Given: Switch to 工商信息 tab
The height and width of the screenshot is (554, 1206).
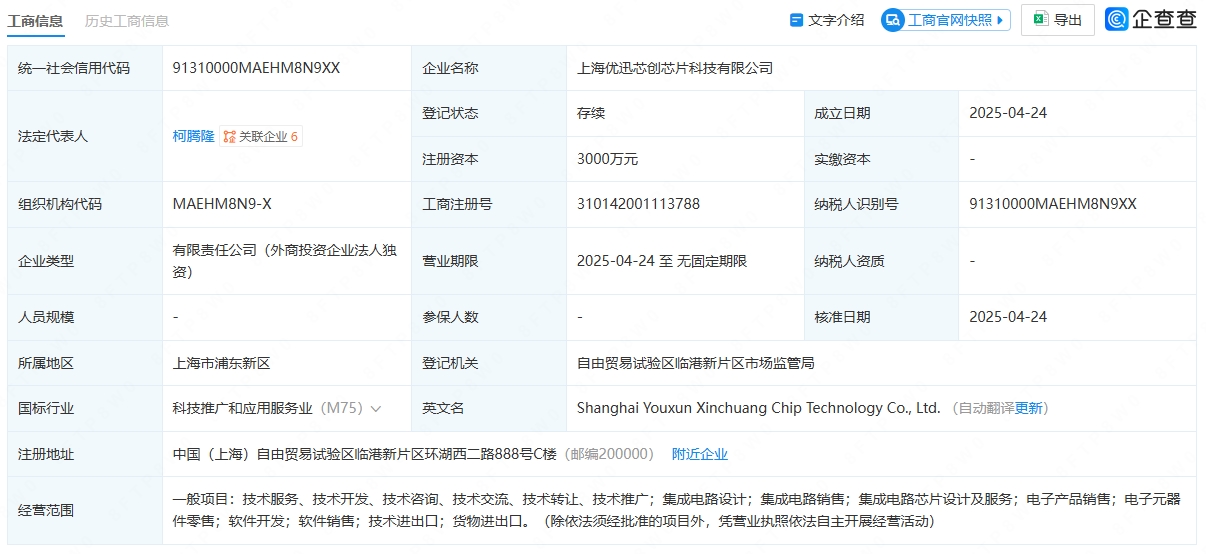Looking at the screenshot, I should tap(35, 20).
